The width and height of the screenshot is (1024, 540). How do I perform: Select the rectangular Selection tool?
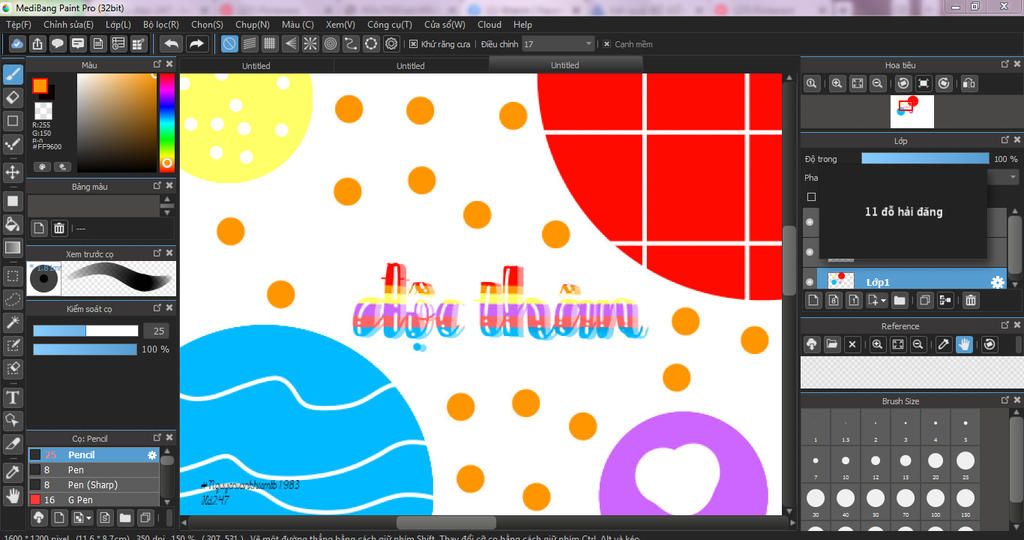coord(12,276)
